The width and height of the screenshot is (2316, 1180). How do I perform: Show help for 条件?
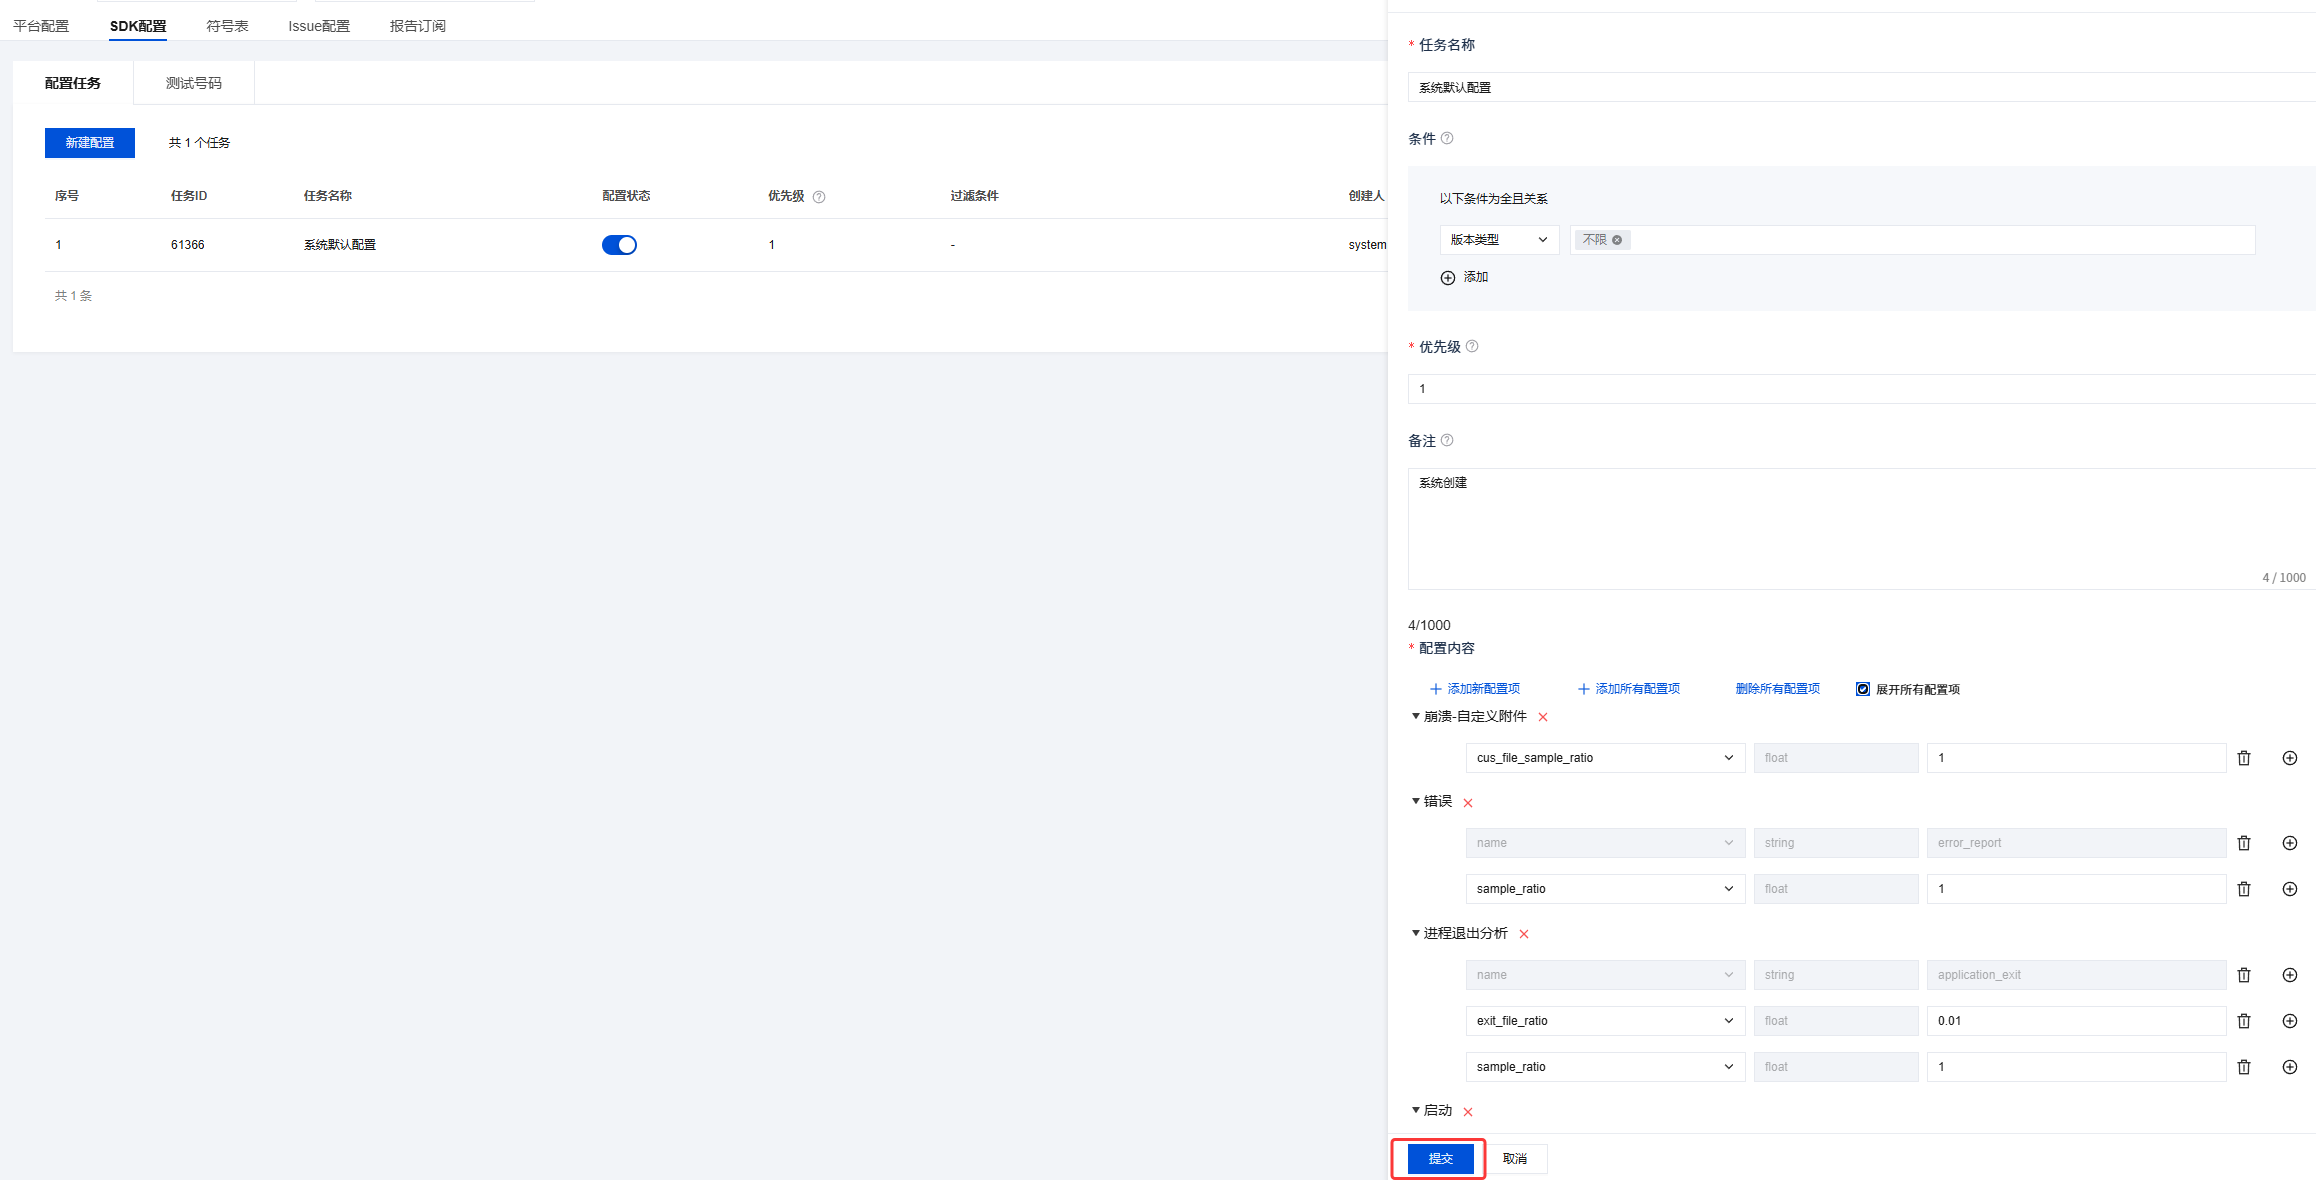[x=1447, y=138]
